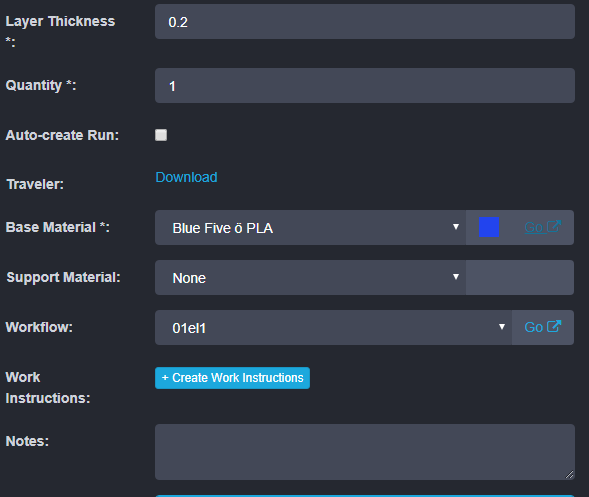Expand the Workflow dropdown showing 01el1

pos(333,328)
